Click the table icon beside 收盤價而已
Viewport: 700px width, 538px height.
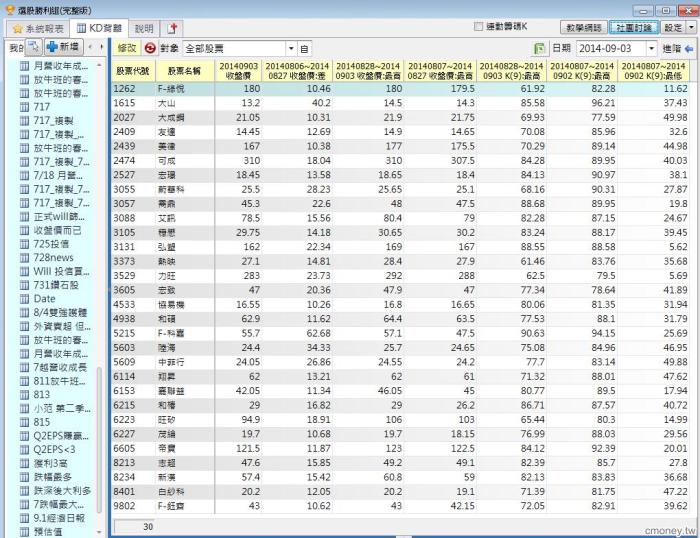(x=25, y=230)
